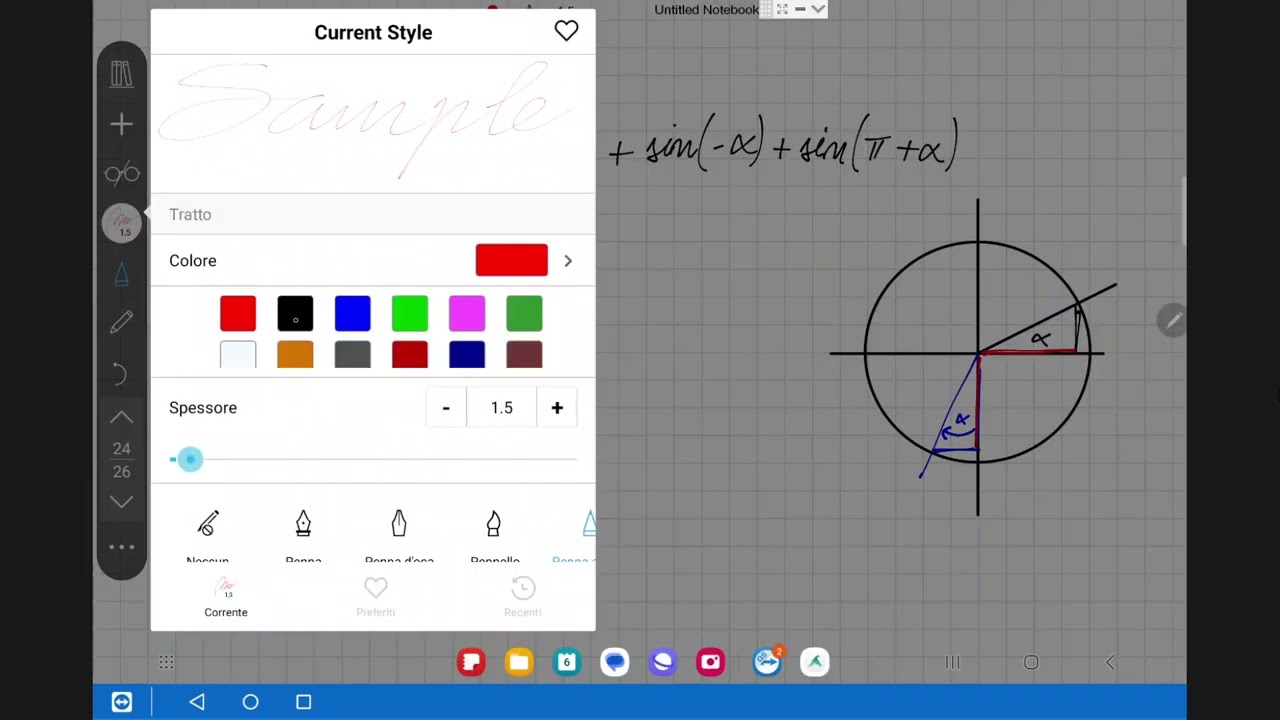The image size is (1280, 720).
Task: Pick the dark red color swatch
Action: tap(410, 354)
